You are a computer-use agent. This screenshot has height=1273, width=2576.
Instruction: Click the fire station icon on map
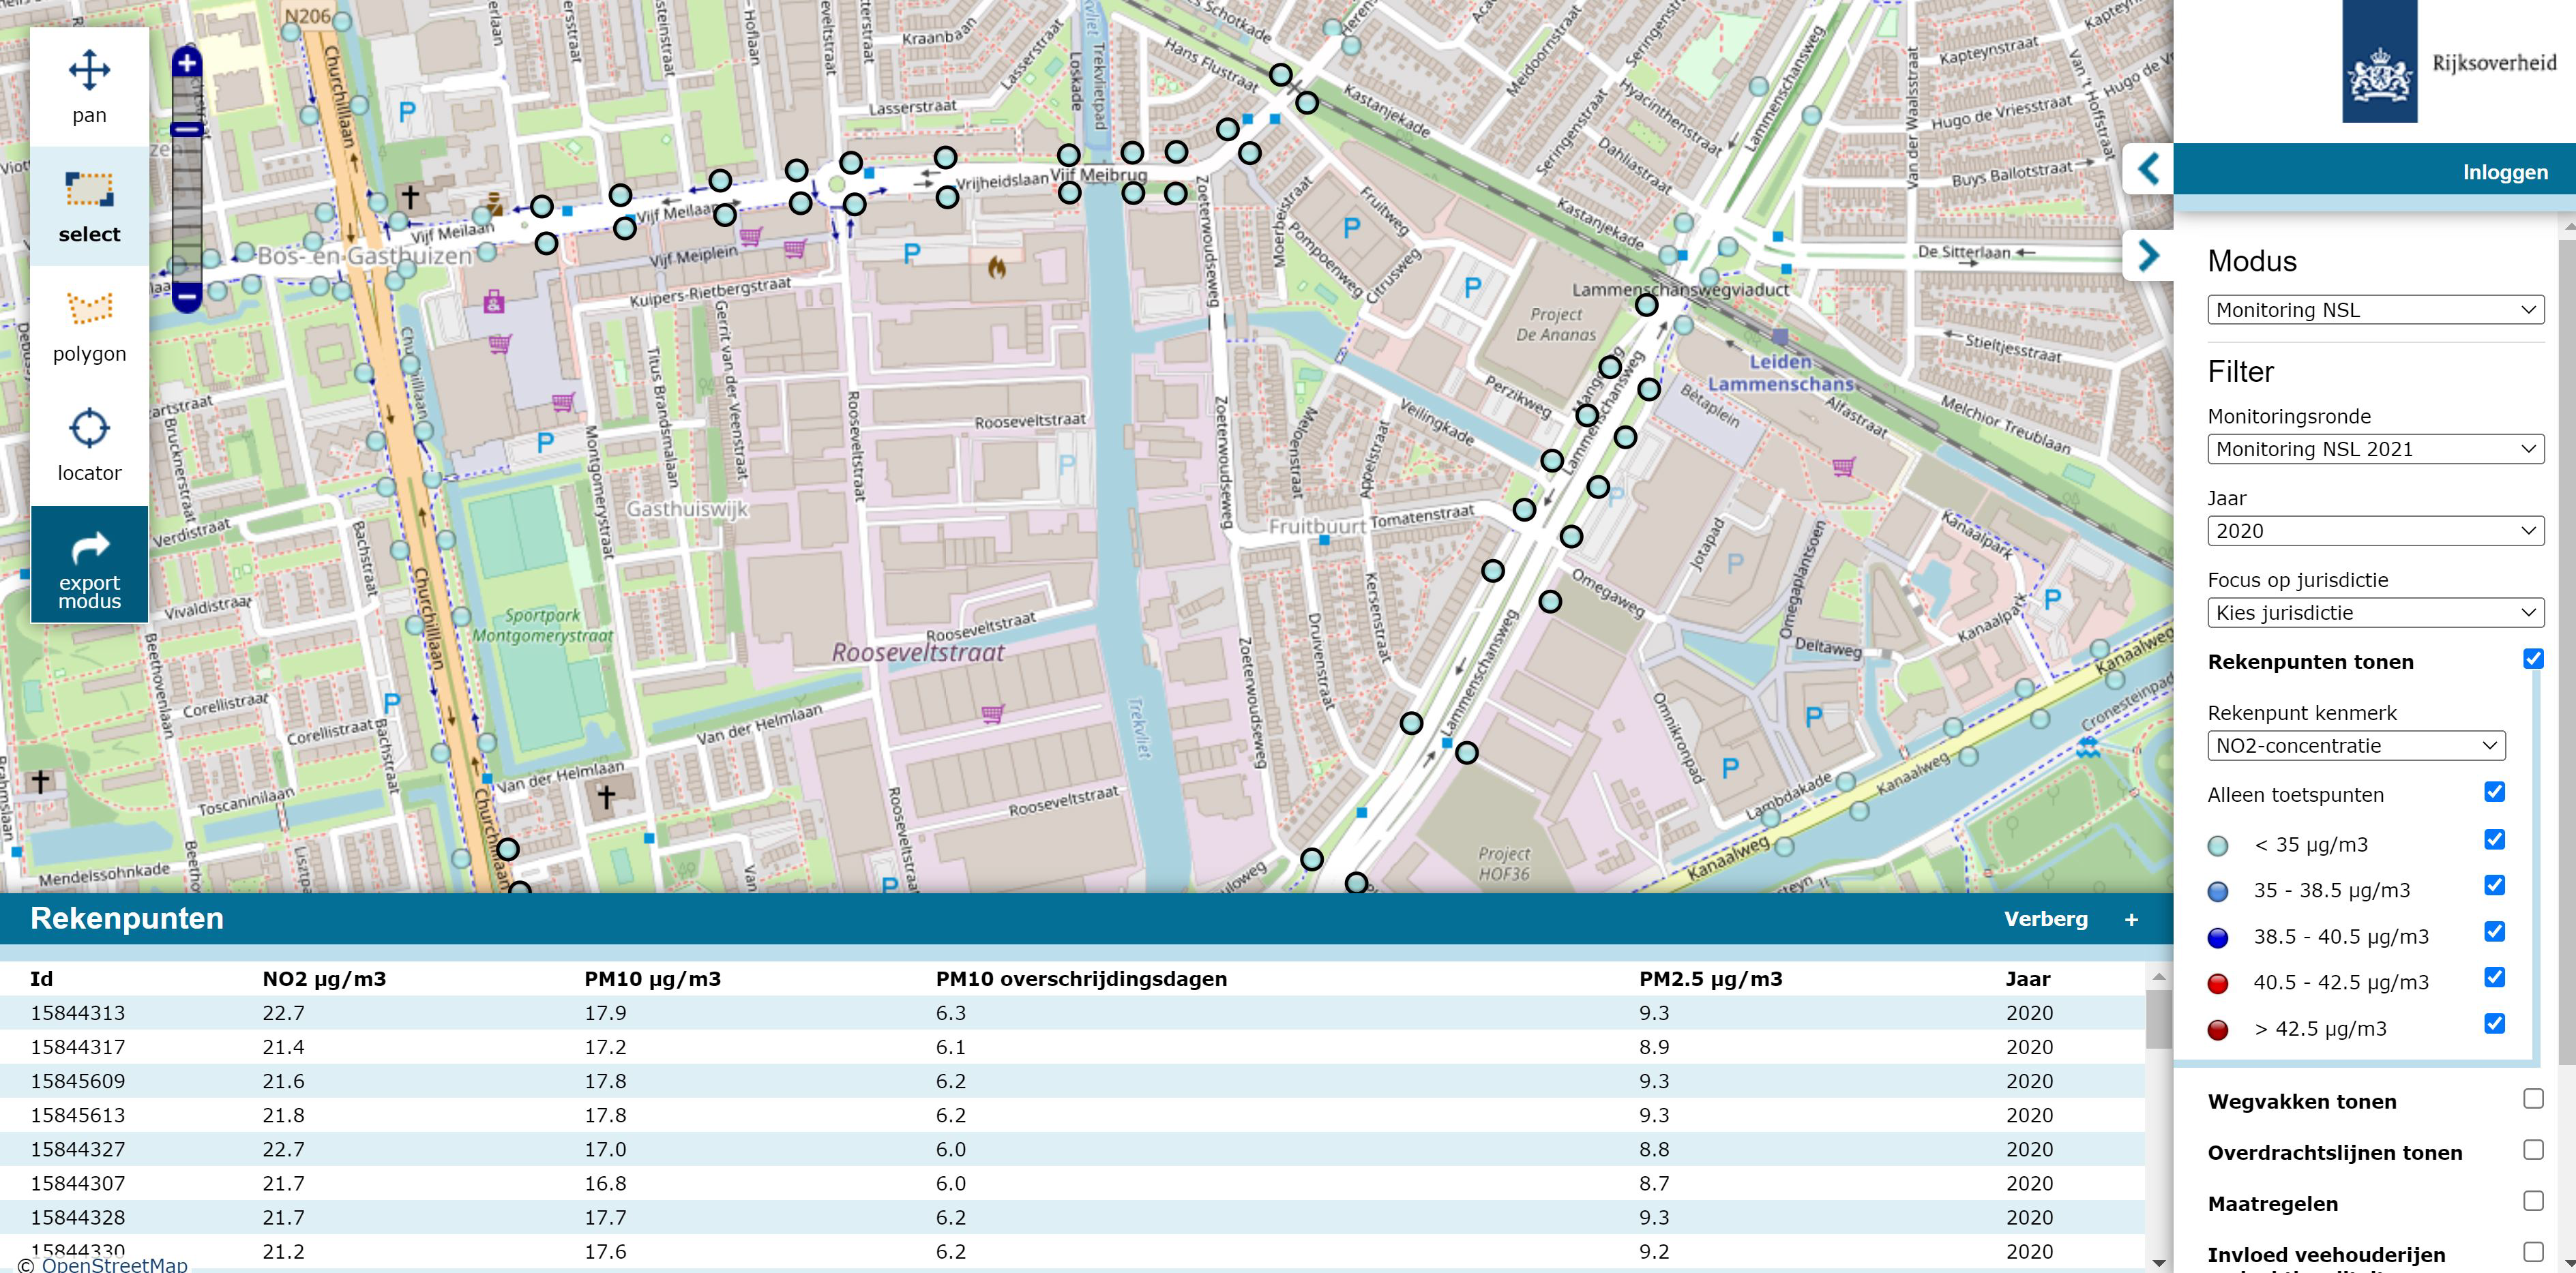[x=996, y=267]
